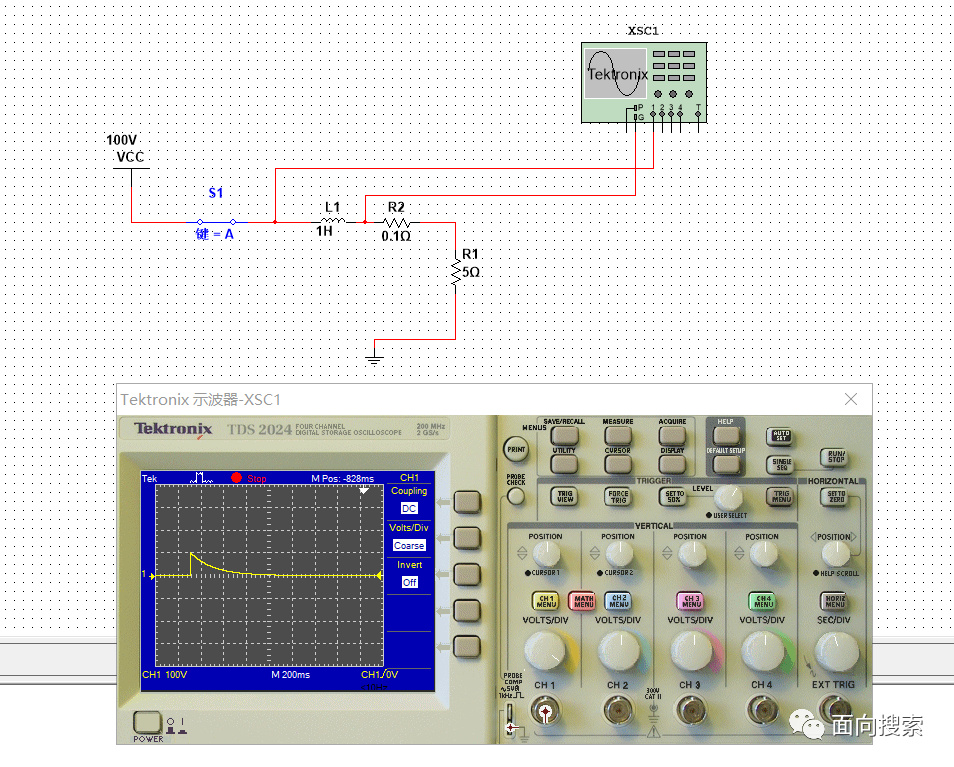Click the '键 = A' switch key label
This screenshot has width=954, height=767.
(214, 234)
